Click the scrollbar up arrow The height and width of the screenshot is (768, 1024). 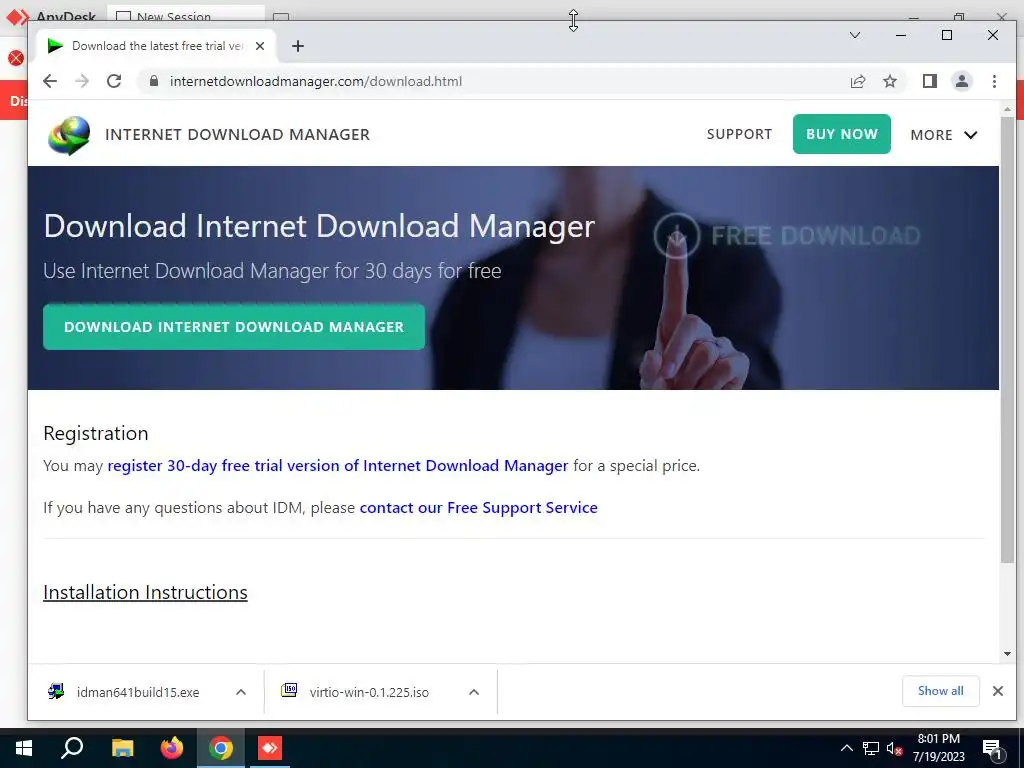[x=1007, y=110]
